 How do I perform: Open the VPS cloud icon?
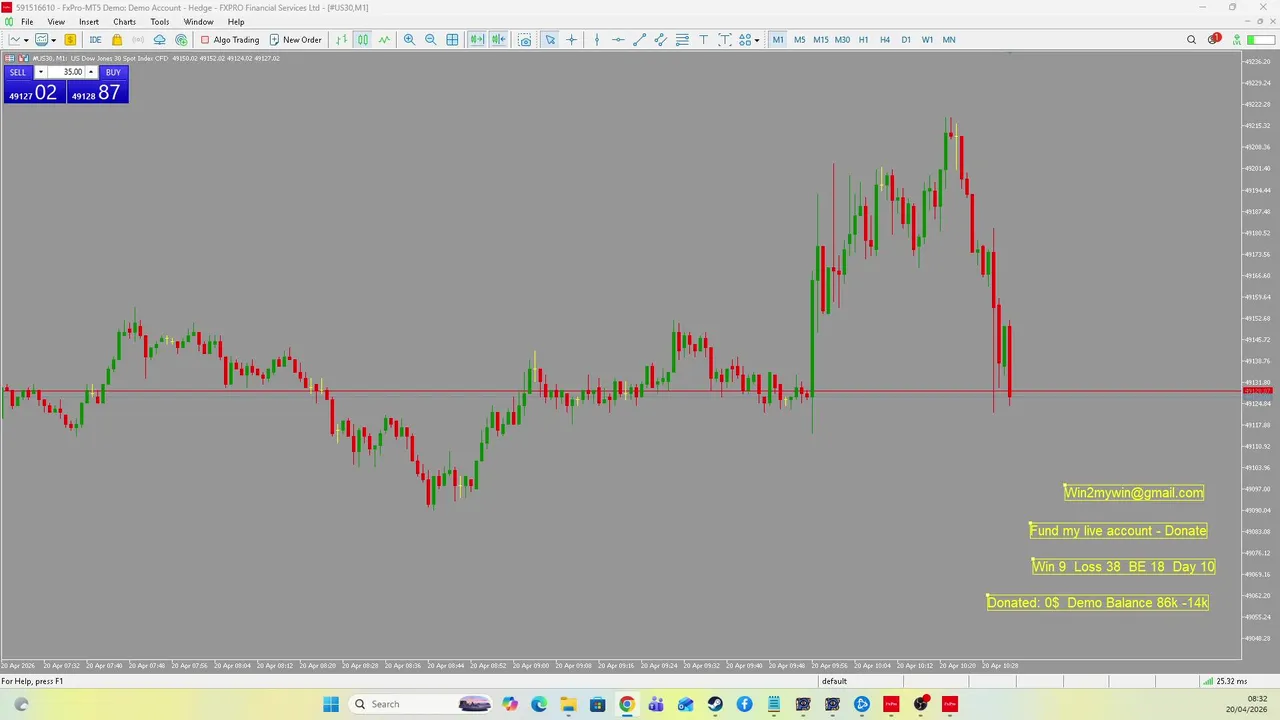pyautogui.click(x=159, y=40)
